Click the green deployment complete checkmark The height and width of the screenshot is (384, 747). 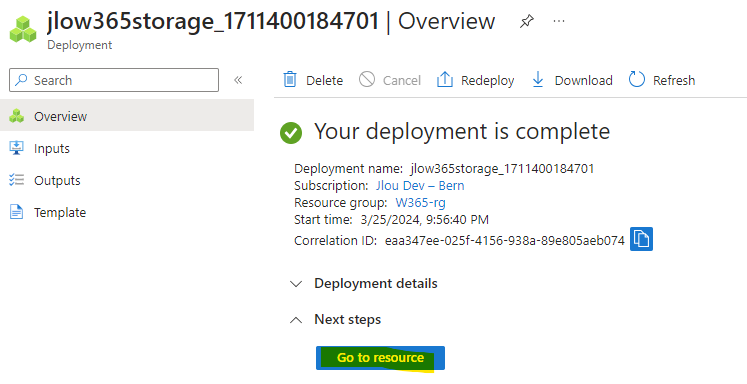291,133
